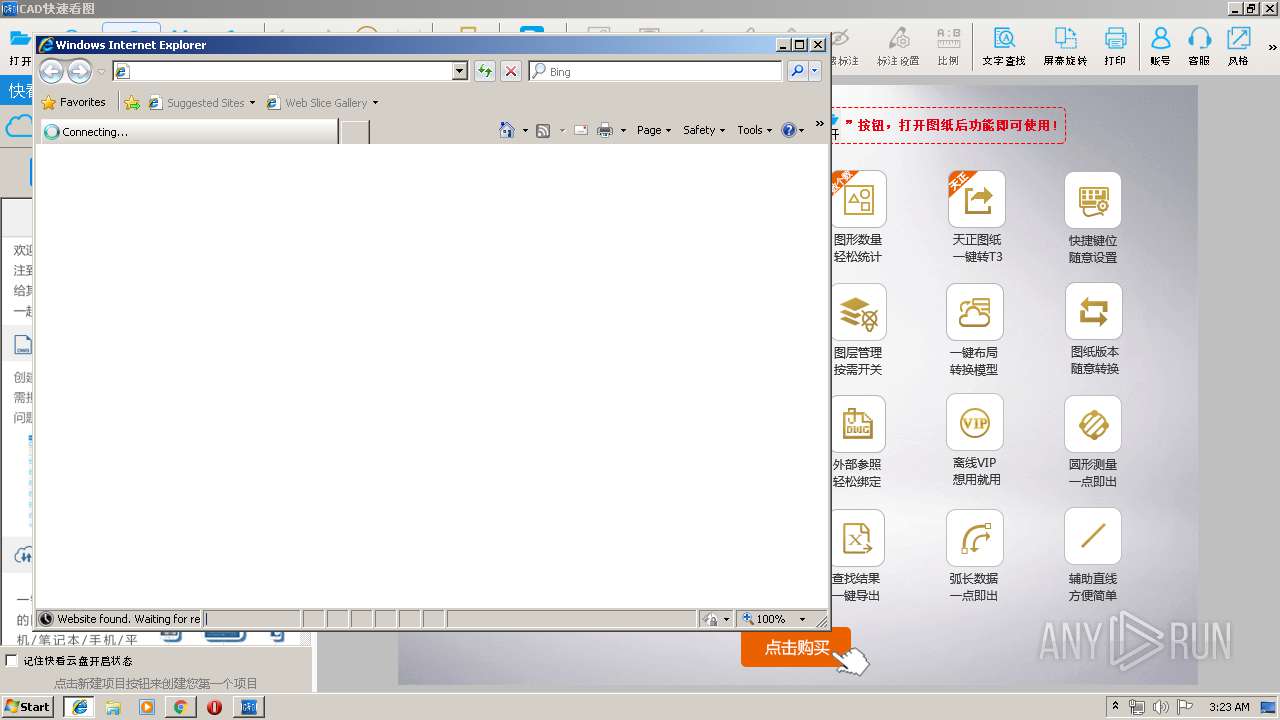1280x720 pixels.
Task: Open the 文字查找 text search tool
Action: click(1004, 46)
